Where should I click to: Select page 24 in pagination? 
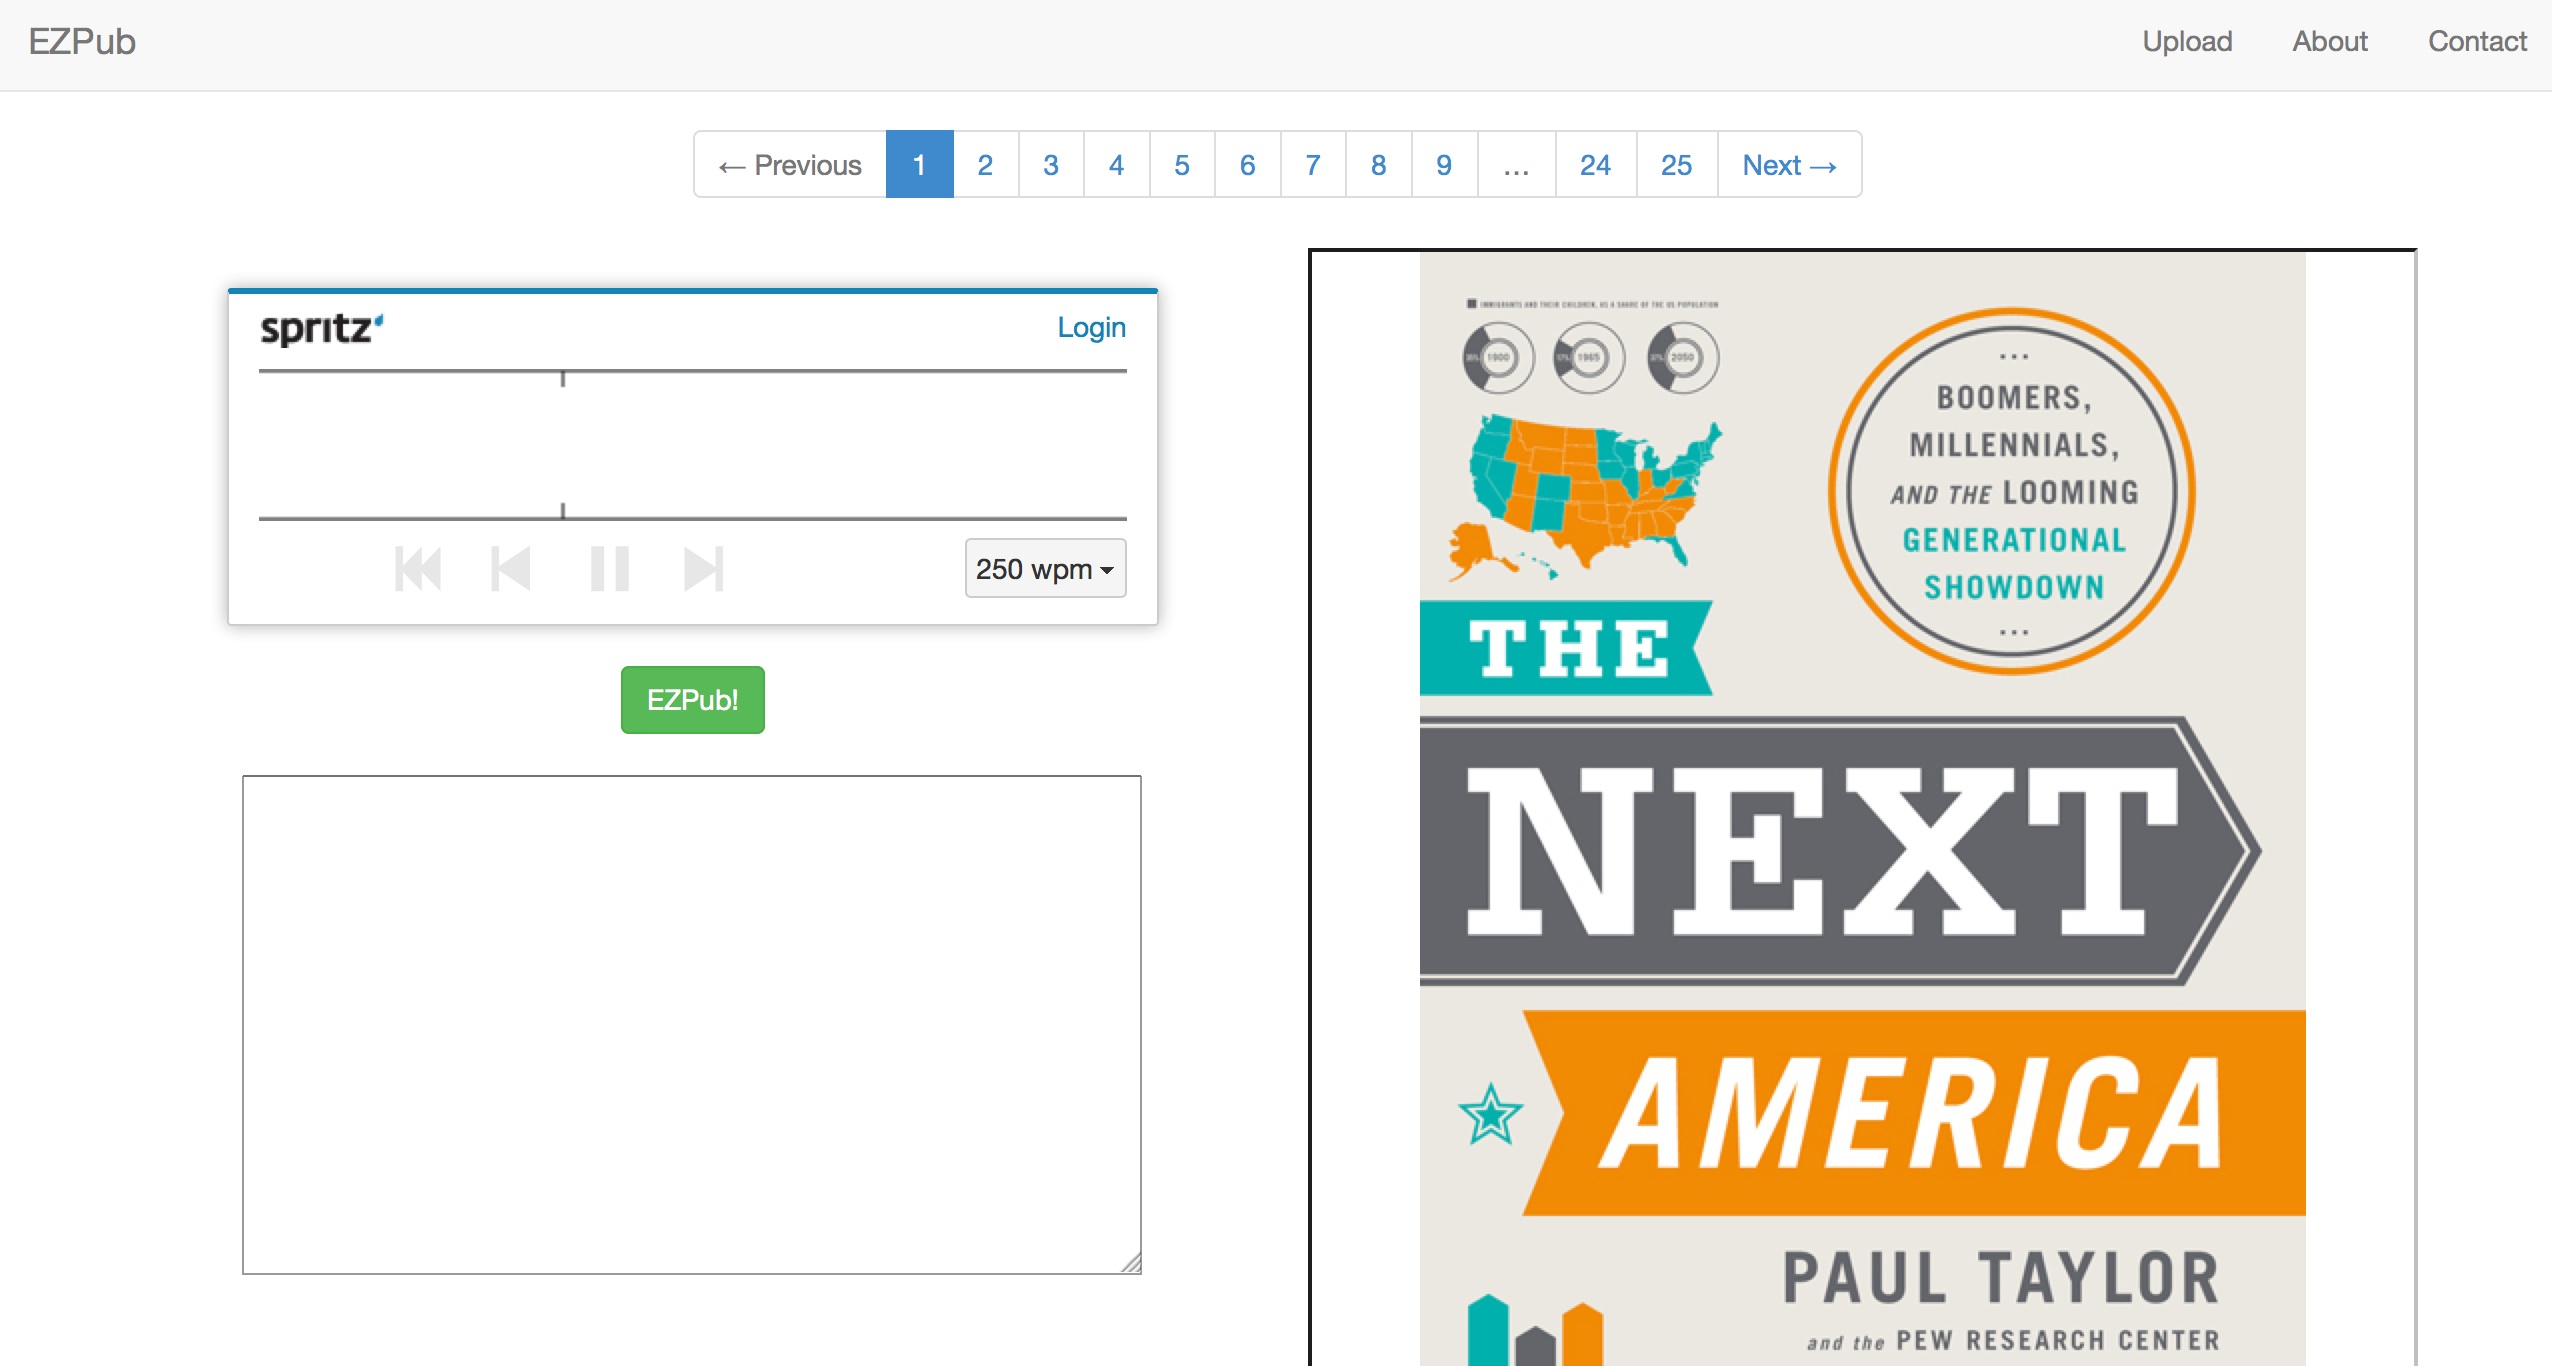[1595, 165]
